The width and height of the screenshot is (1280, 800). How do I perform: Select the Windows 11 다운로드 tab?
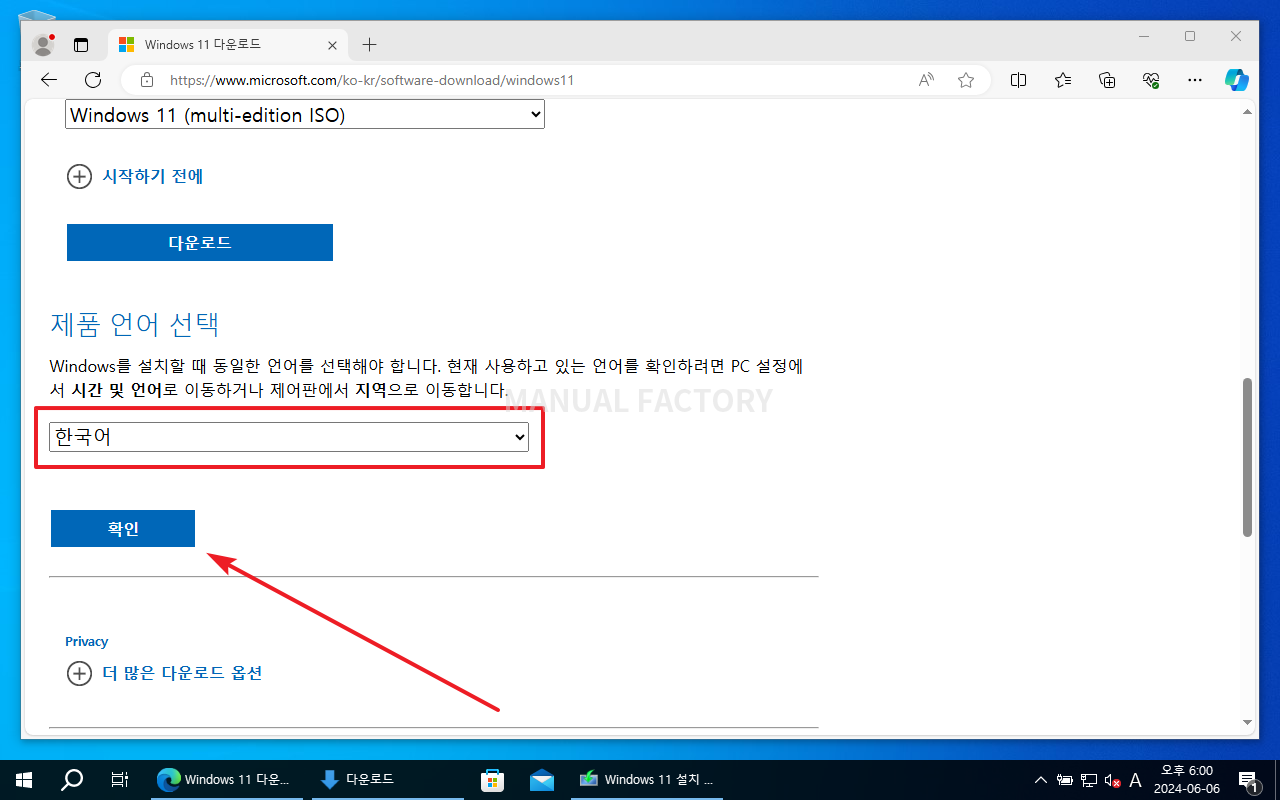(x=227, y=45)
